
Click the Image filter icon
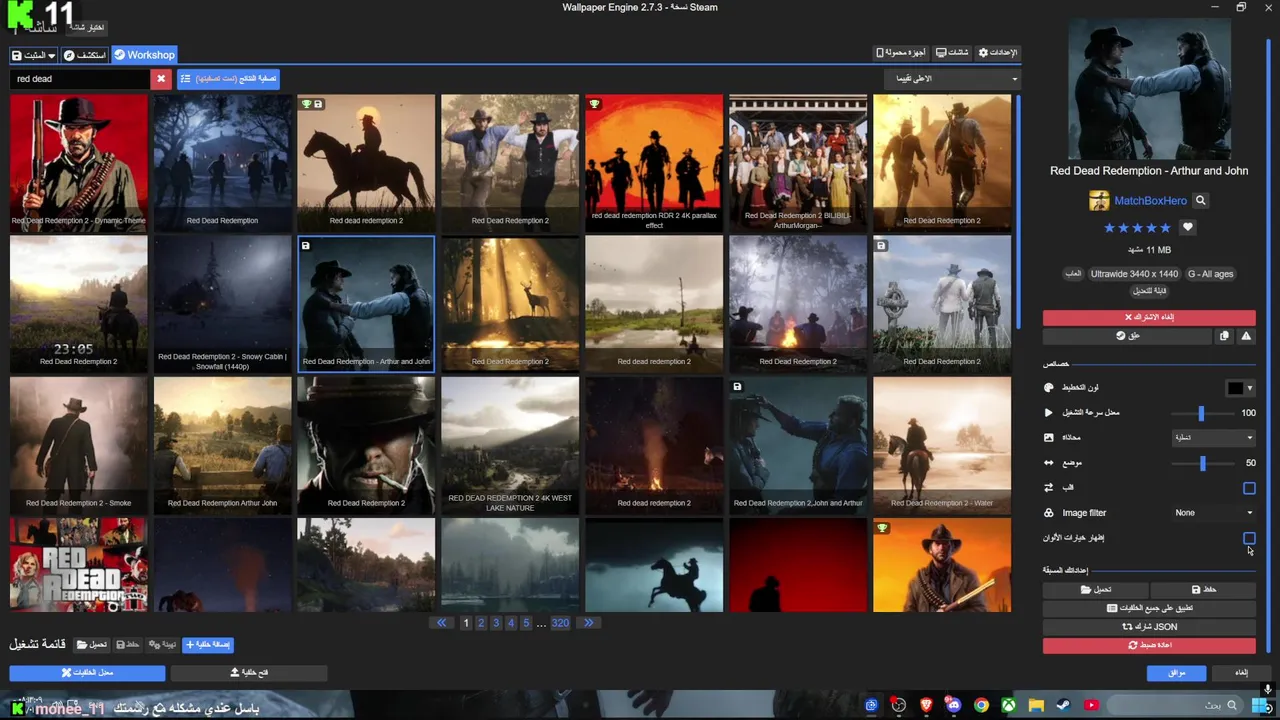1049,513
